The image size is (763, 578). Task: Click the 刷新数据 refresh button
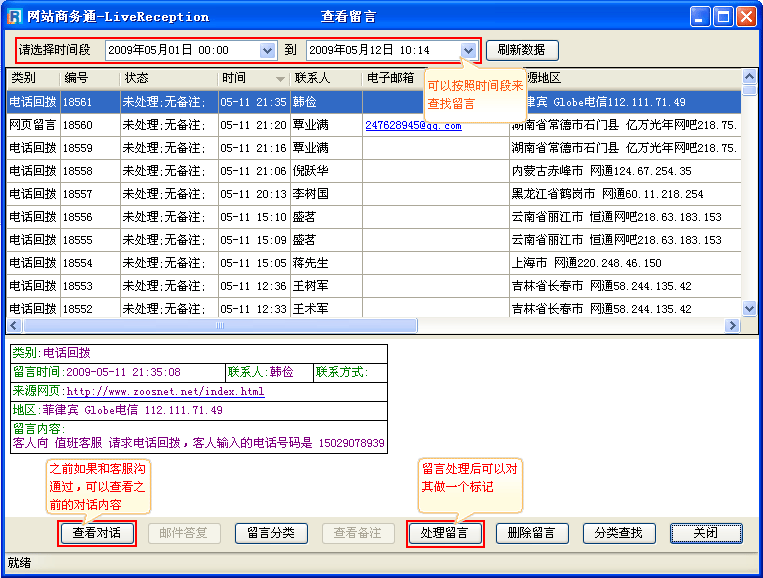click(522, 50)
